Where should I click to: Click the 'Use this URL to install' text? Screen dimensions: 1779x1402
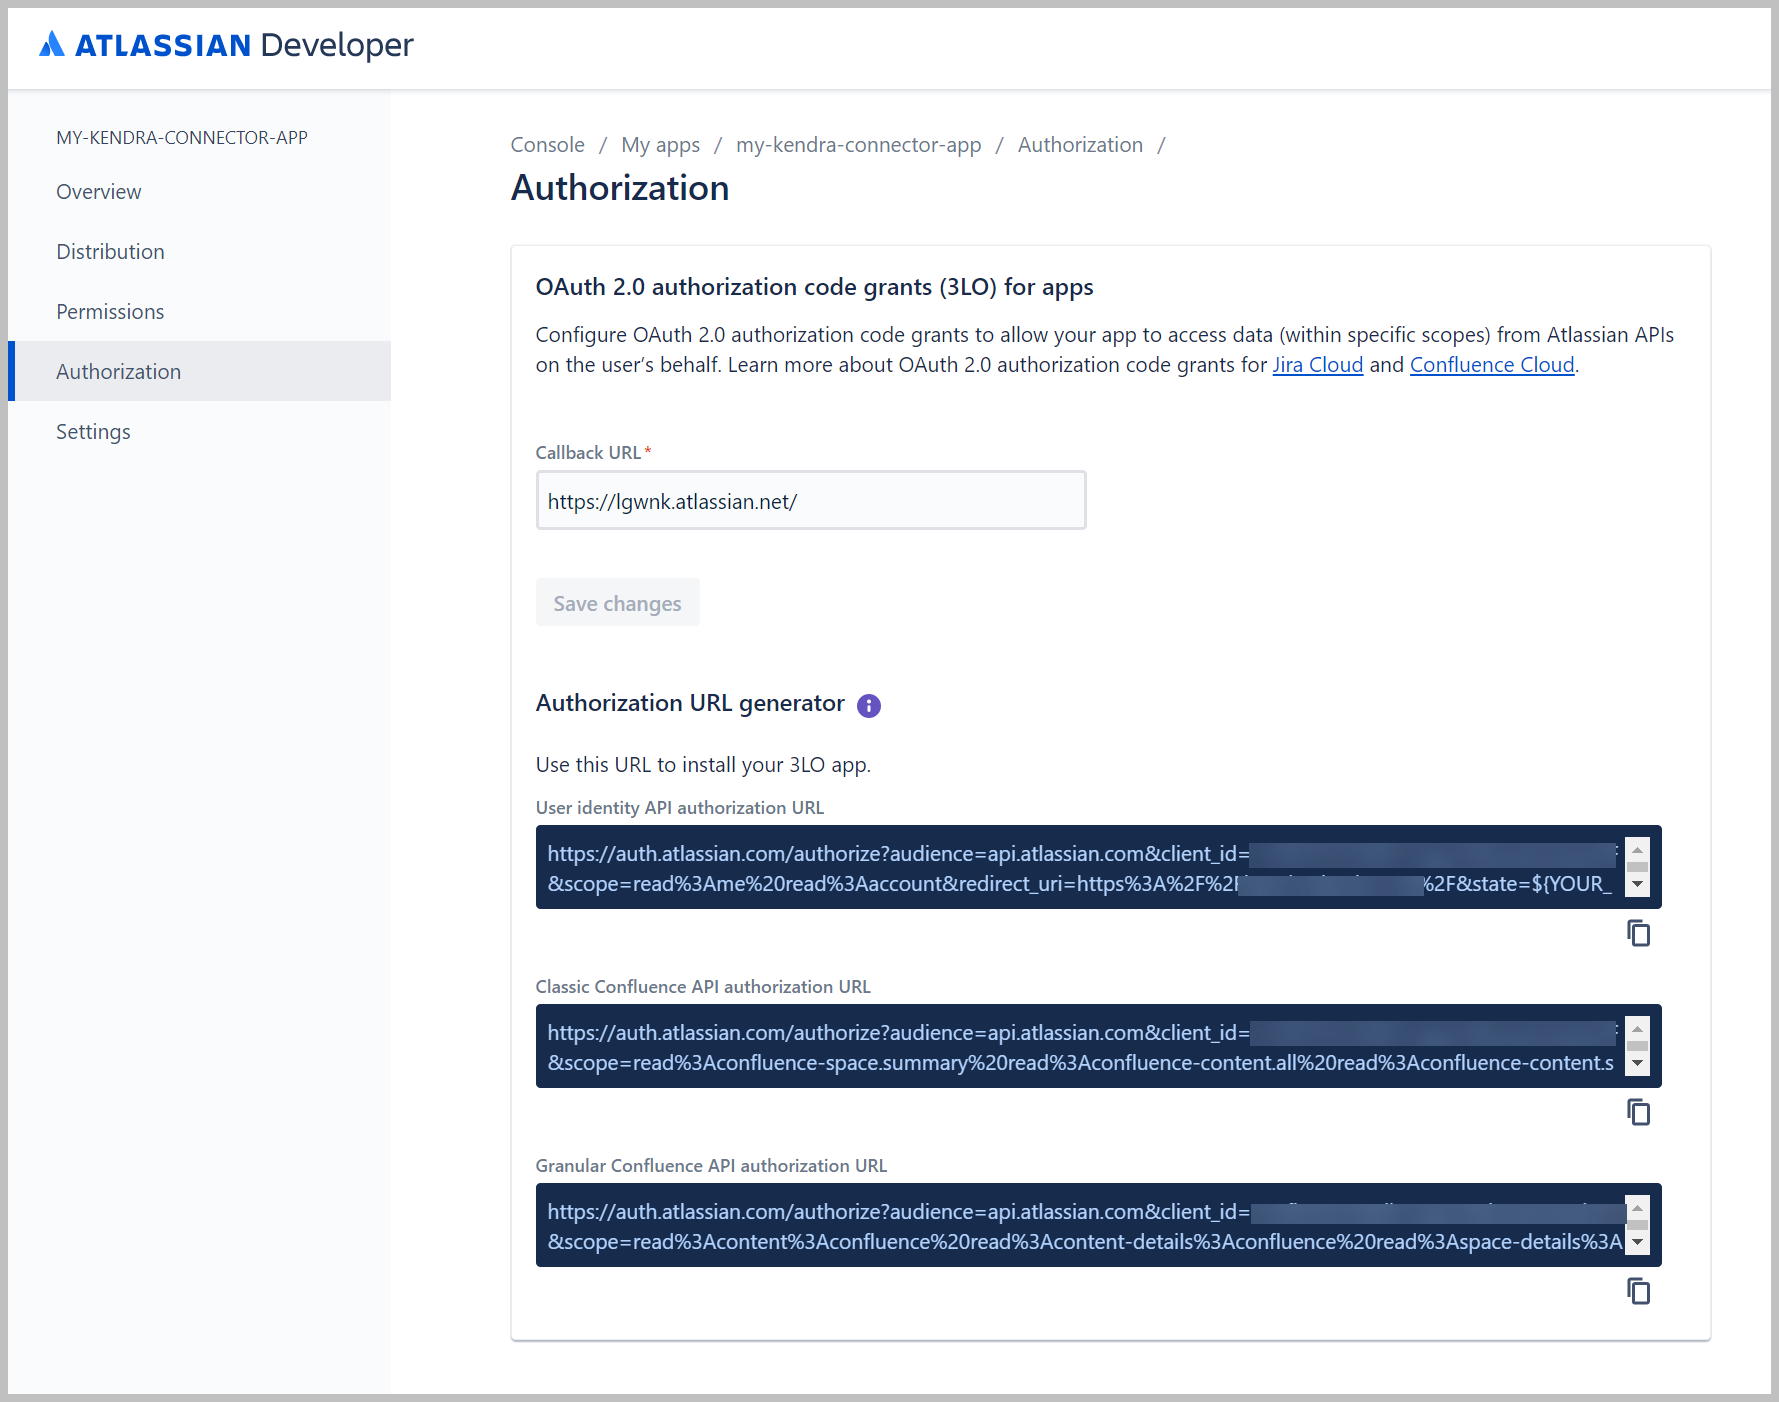point(703,765)
